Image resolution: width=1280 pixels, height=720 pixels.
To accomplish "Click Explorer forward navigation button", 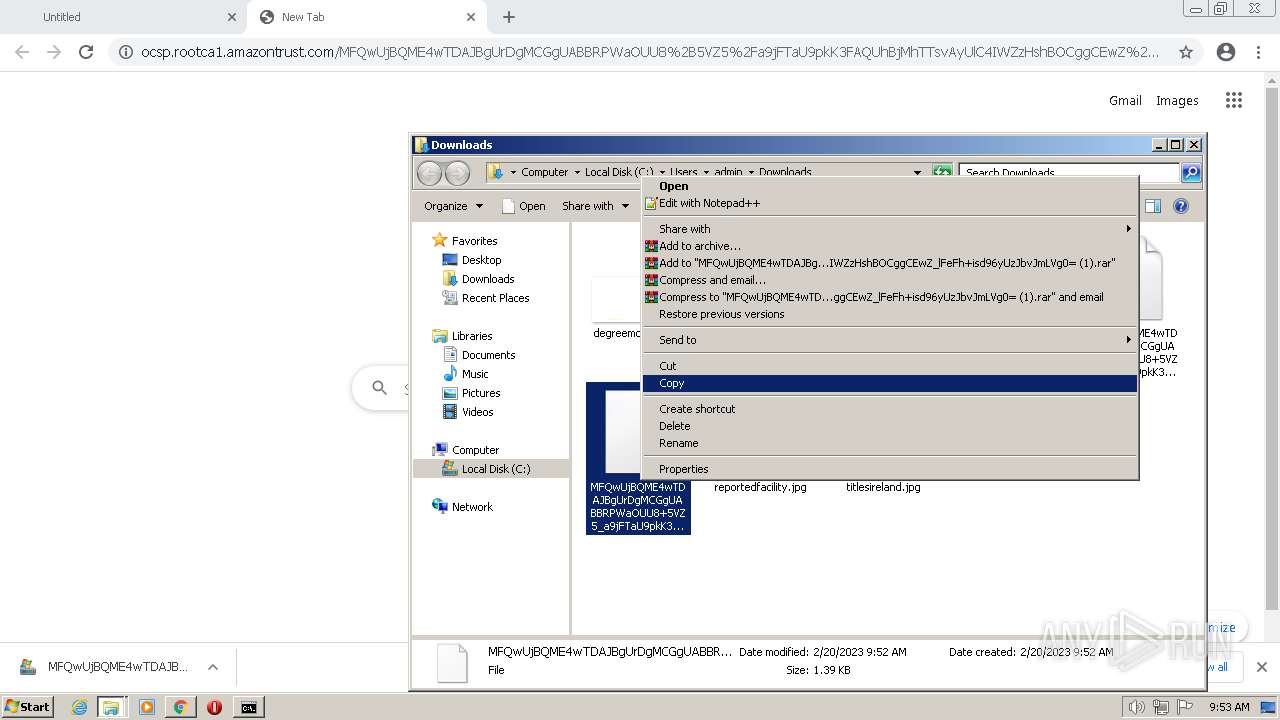I will pos(457,172).
